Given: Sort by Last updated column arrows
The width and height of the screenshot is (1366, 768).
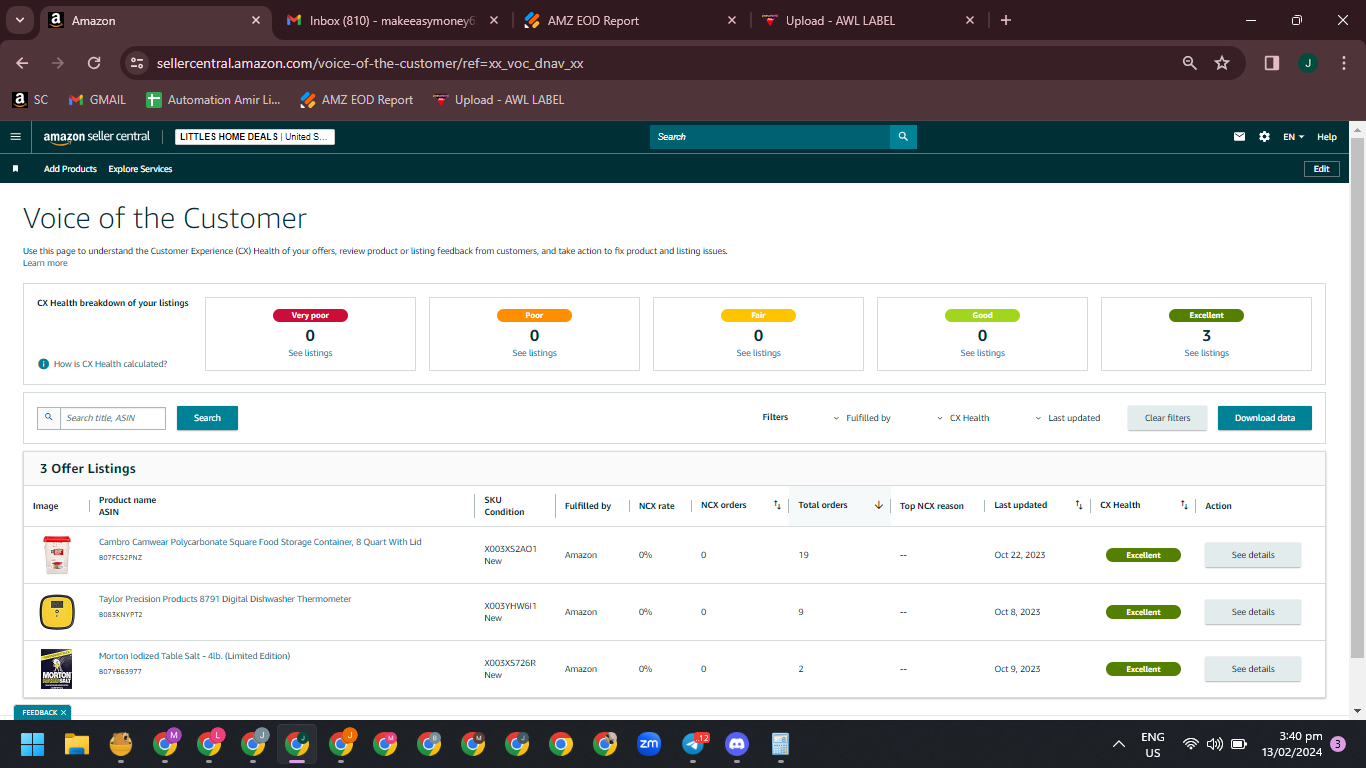Looking at the screenshot, I should pyautogui.click(x=1078, y=505).
